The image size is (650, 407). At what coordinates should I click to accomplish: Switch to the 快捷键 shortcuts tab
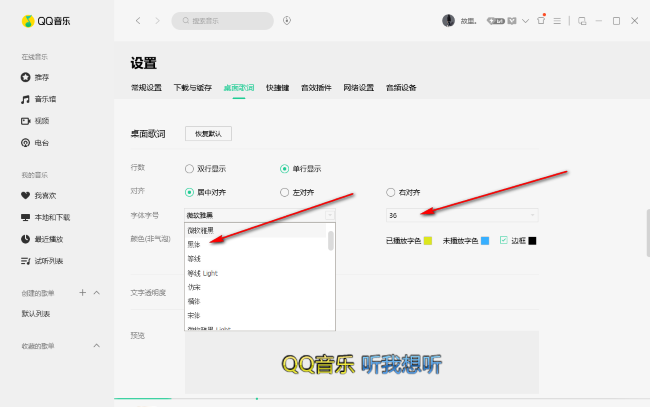click(x=277, y=88)
